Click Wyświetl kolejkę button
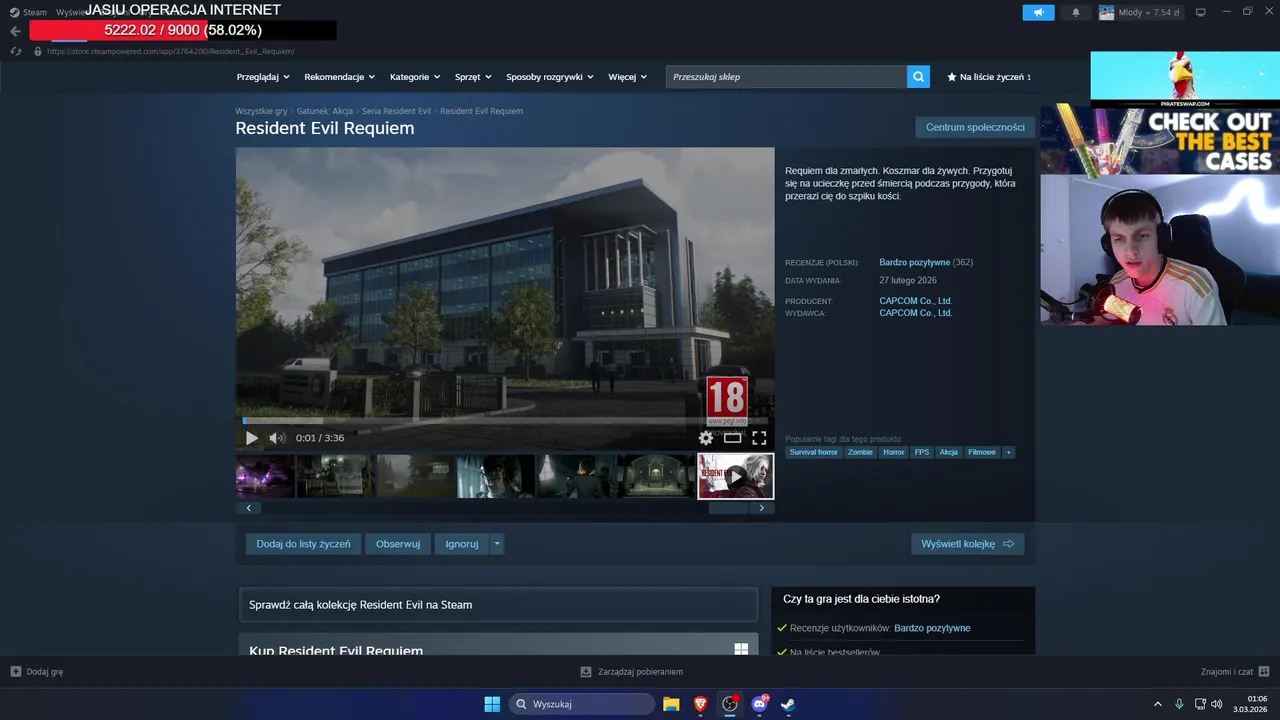This screenshot has width=1280, height=720. 967,544
